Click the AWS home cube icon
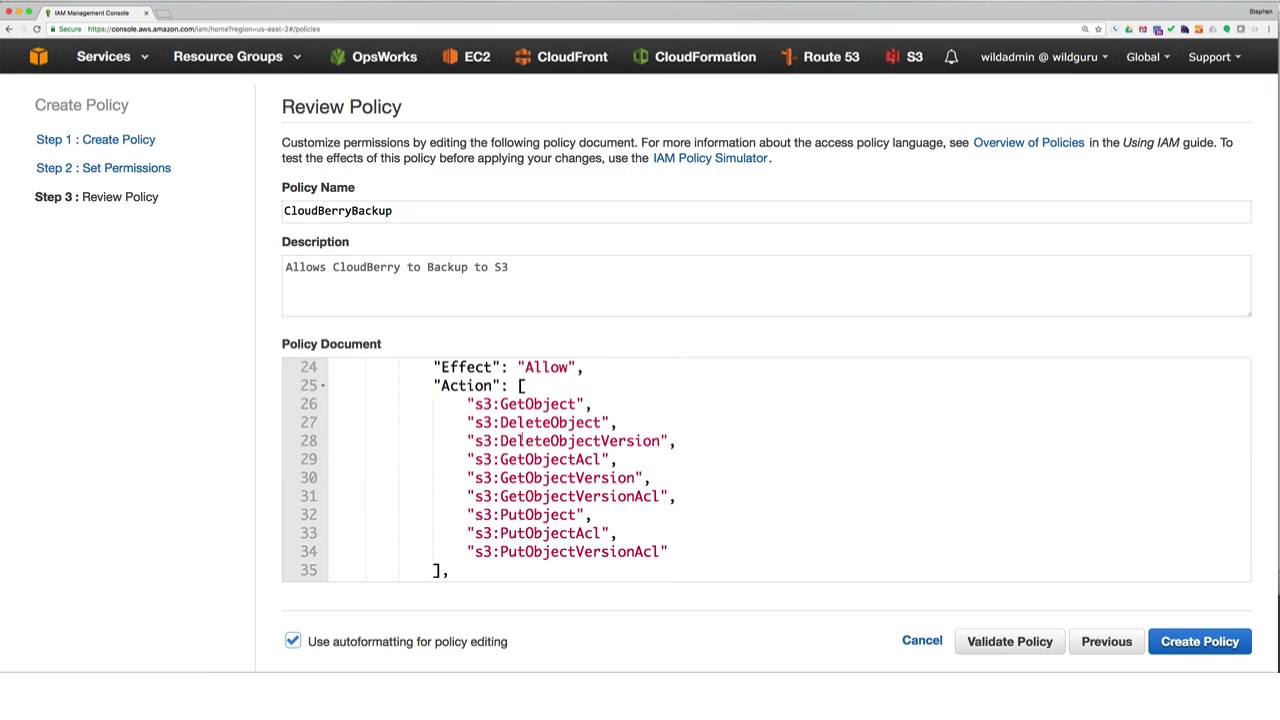 click(x=38, y=57)
